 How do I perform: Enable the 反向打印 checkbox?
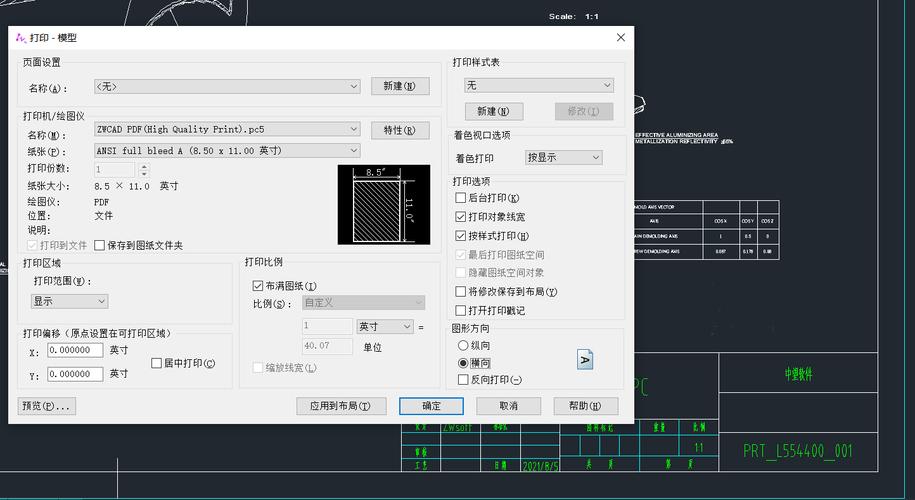[x=461, y=380]
